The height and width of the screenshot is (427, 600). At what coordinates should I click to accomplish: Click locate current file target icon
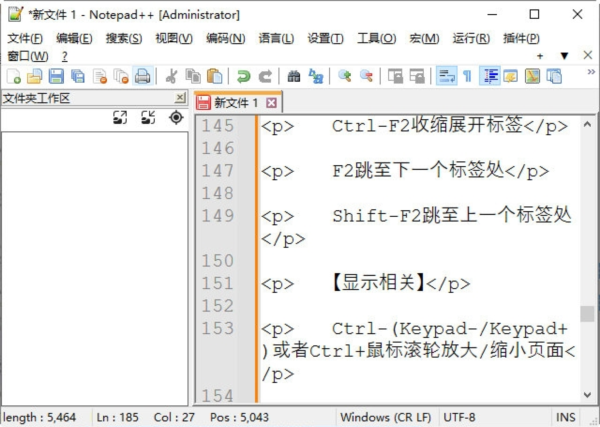click(x=176, y=117)
